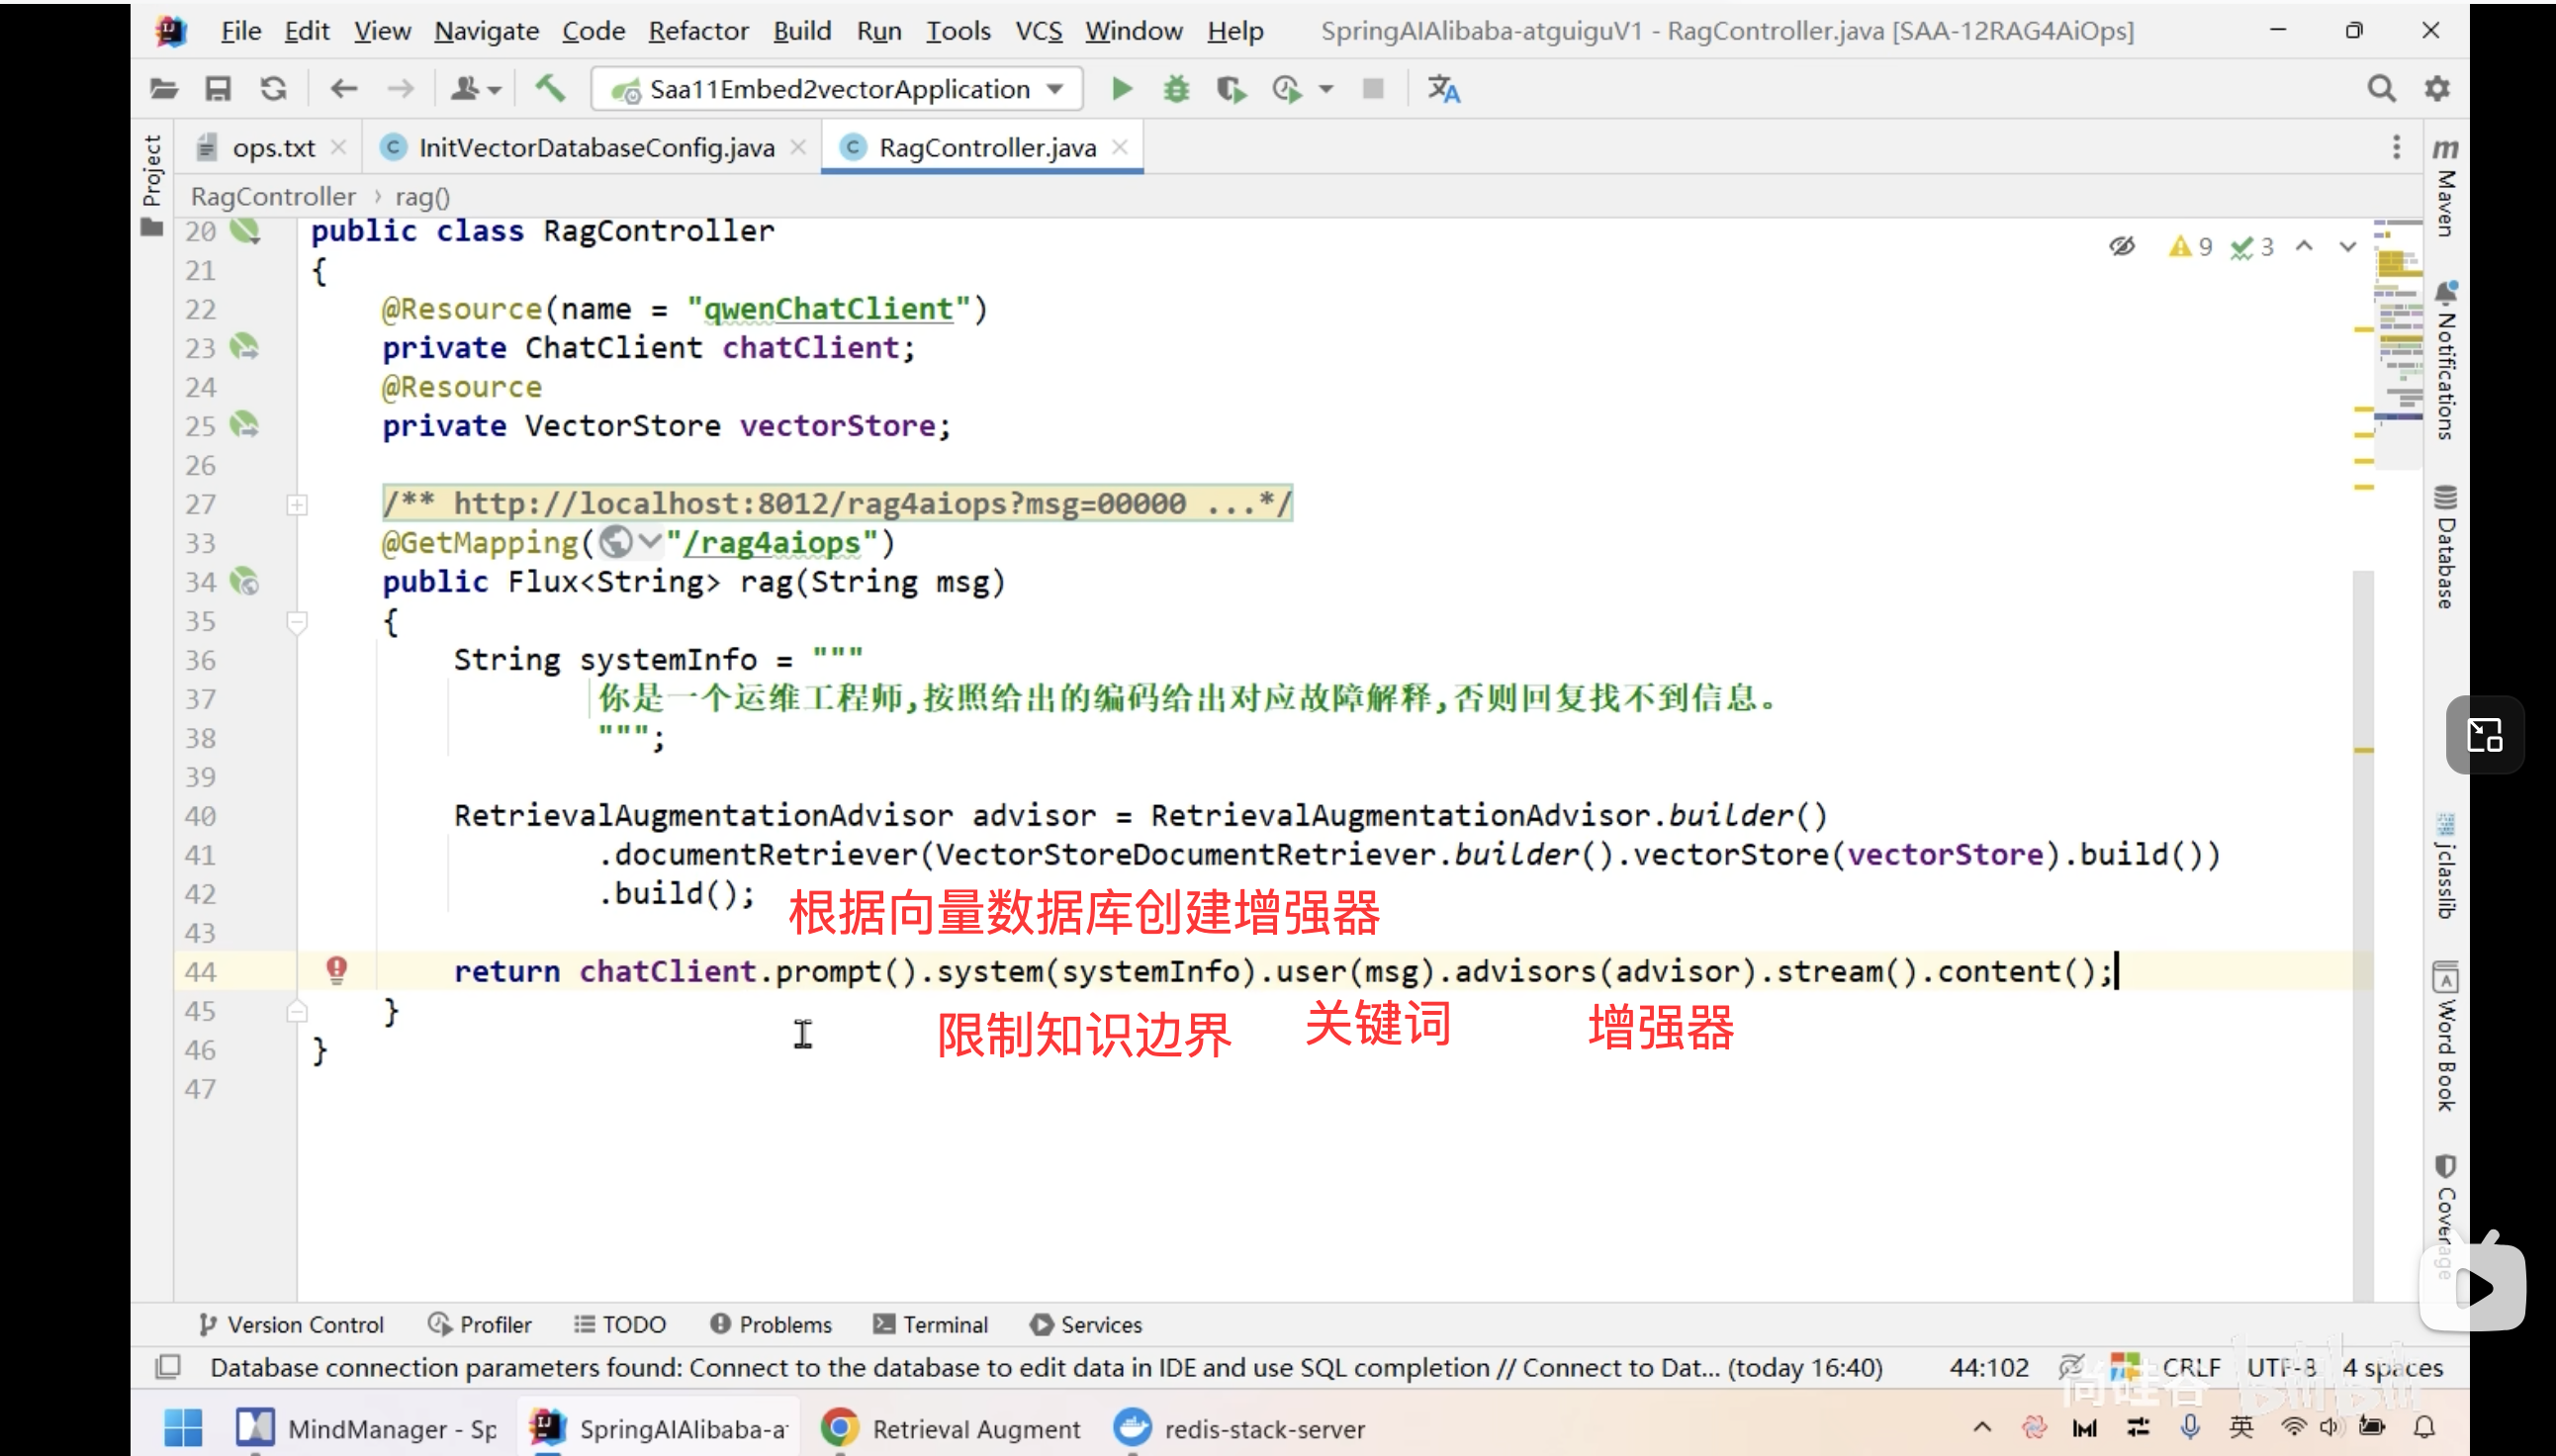Screen dimensions: 2556x1456
Task: Toggle the reader mode eye icon
Action: coord(2122,246)
